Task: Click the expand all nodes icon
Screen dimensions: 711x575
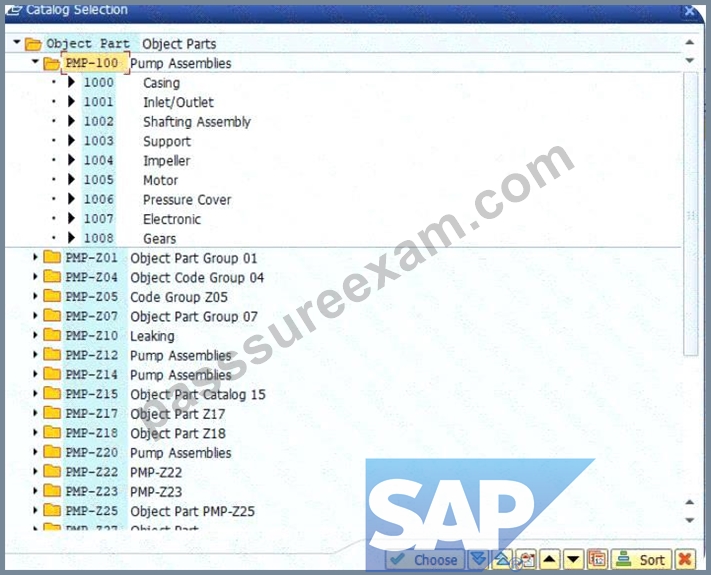Action: coord(478,559)
